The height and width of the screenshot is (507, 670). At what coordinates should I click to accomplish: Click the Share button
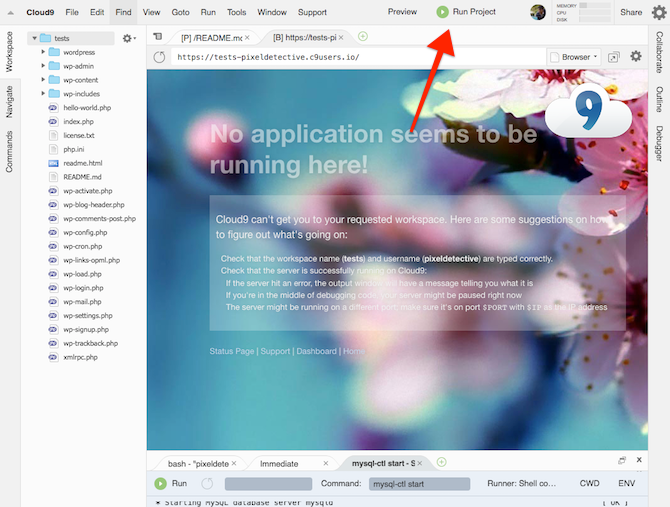631,12
